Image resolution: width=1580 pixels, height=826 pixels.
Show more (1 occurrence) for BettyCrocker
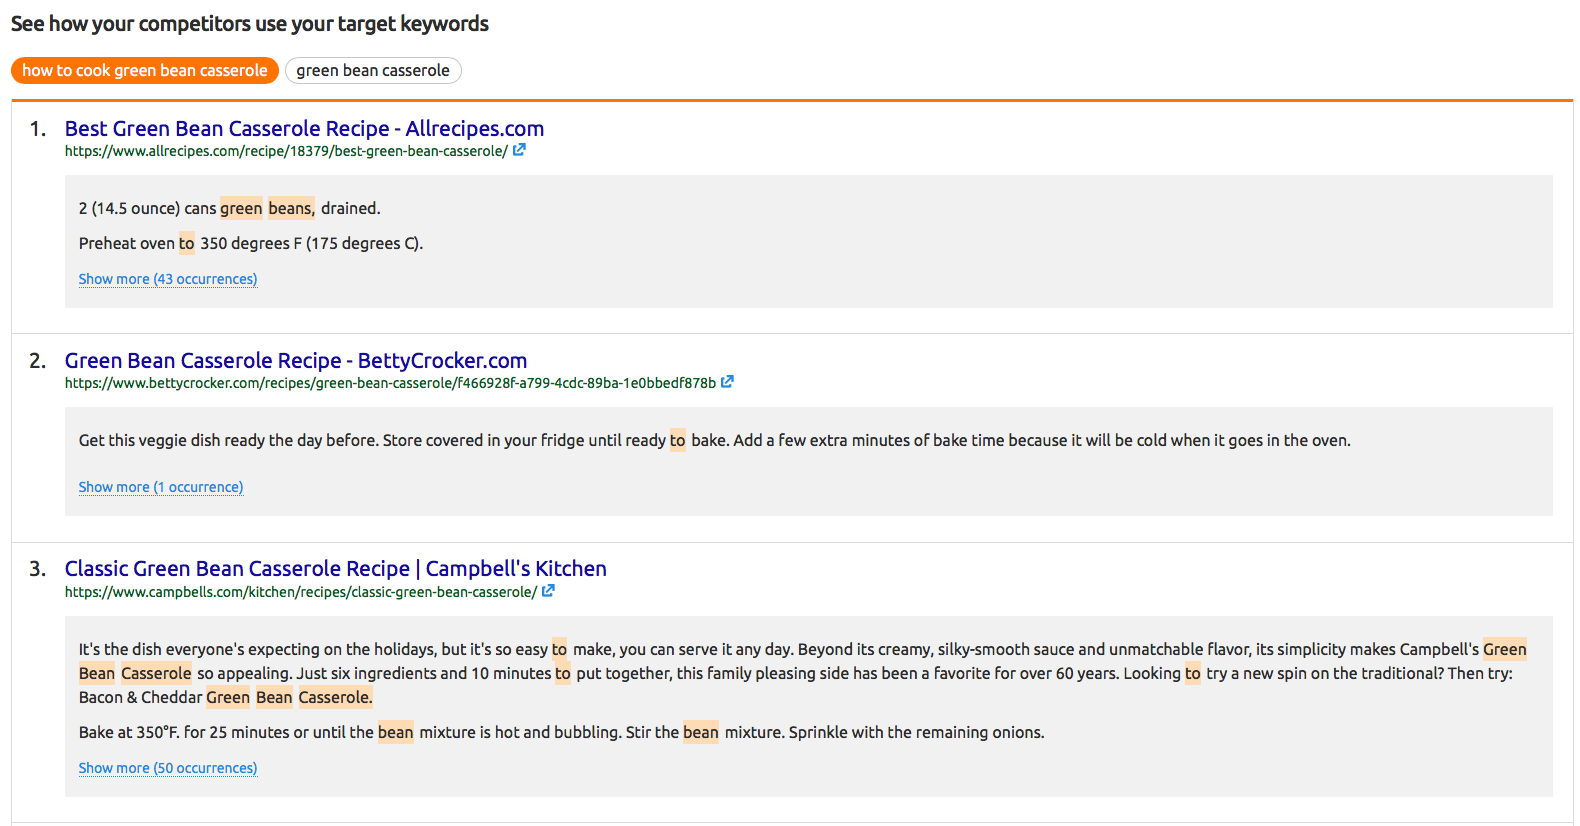click(161, 487)
